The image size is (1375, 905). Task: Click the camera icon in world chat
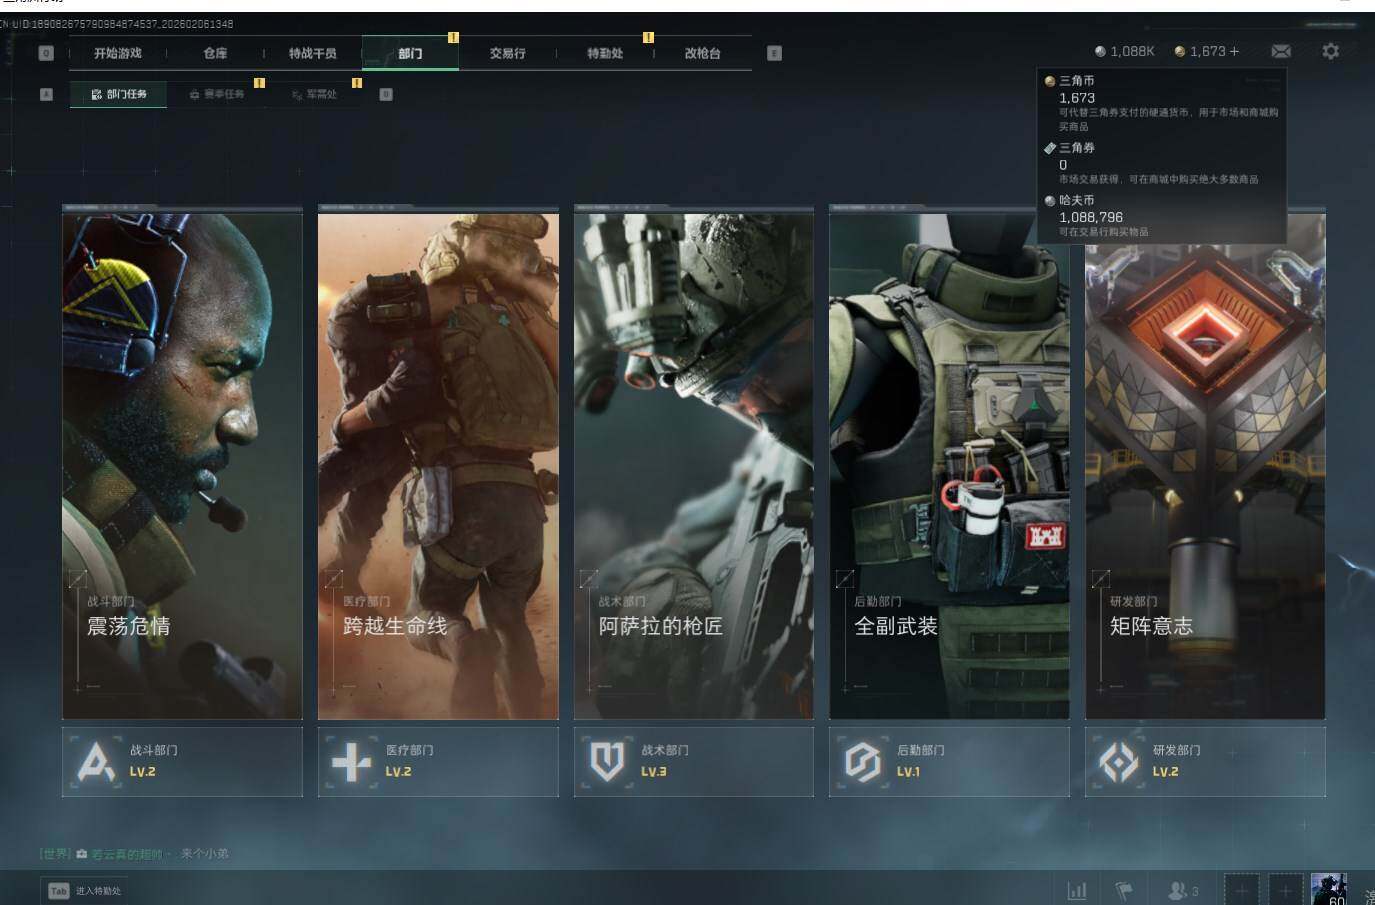[82, 854]
